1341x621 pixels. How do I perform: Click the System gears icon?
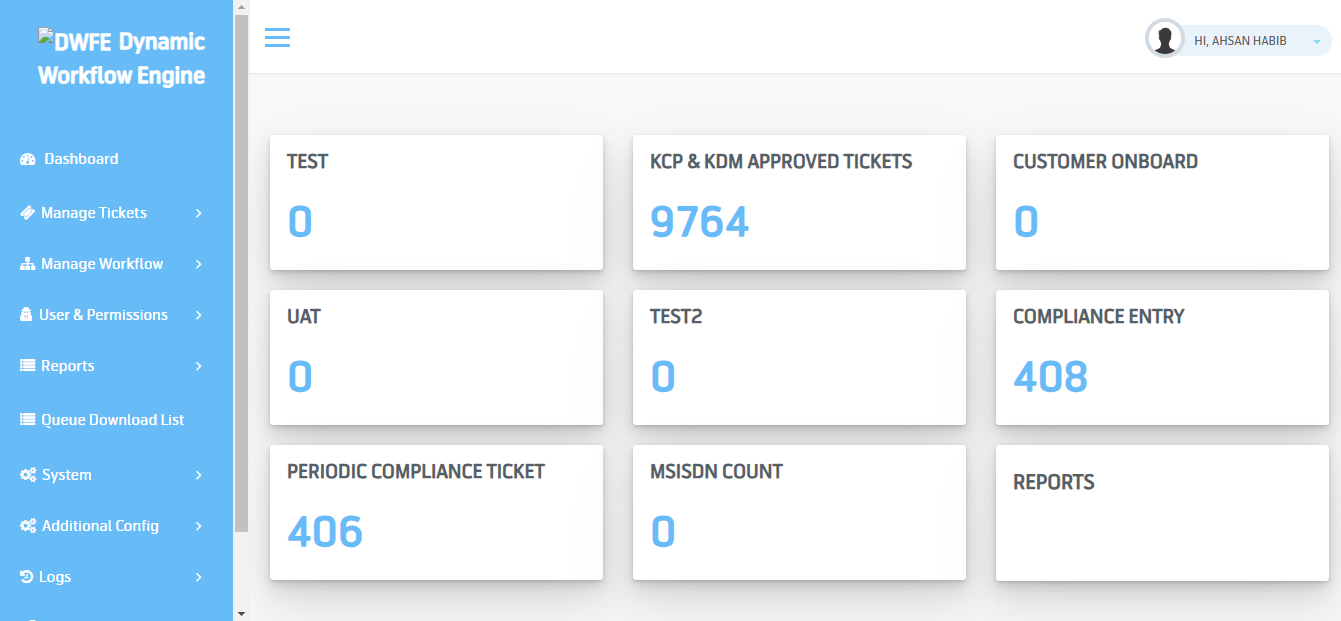point(28,475)
